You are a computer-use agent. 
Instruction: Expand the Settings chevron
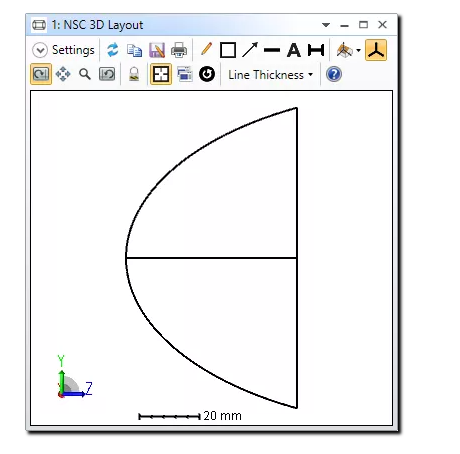tap(40, 50)
